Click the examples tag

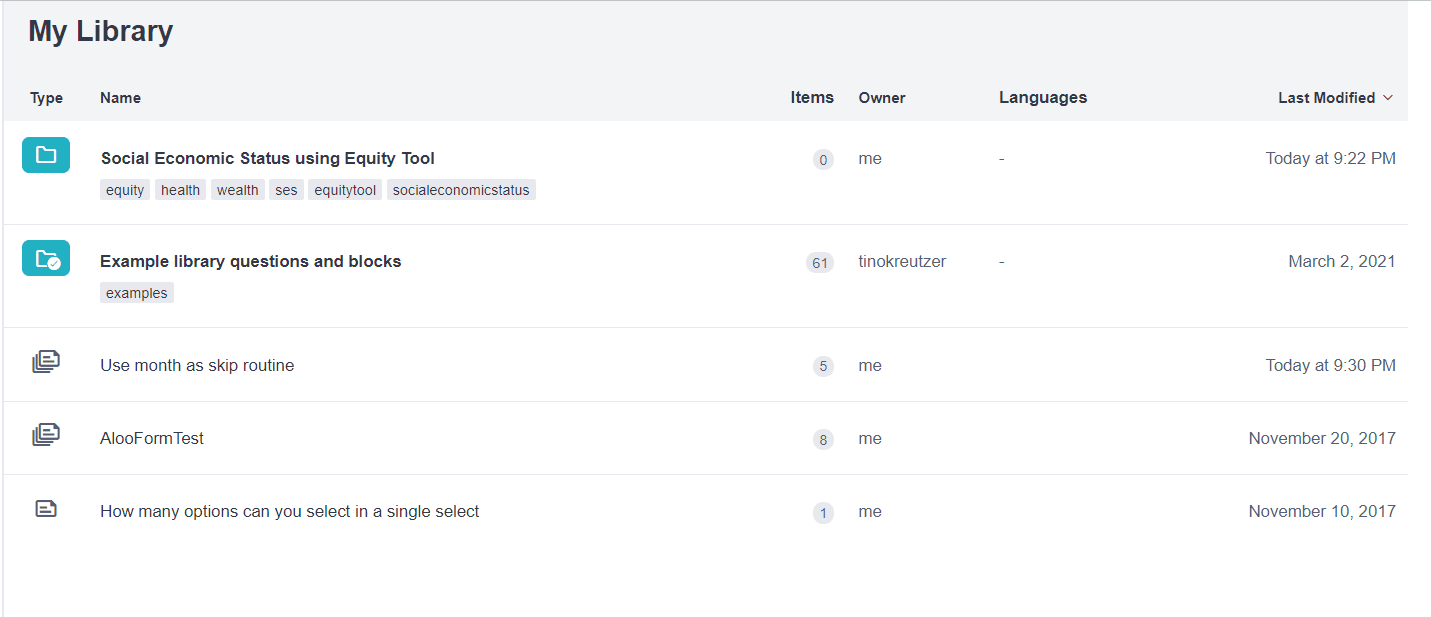tap(137, 293)
